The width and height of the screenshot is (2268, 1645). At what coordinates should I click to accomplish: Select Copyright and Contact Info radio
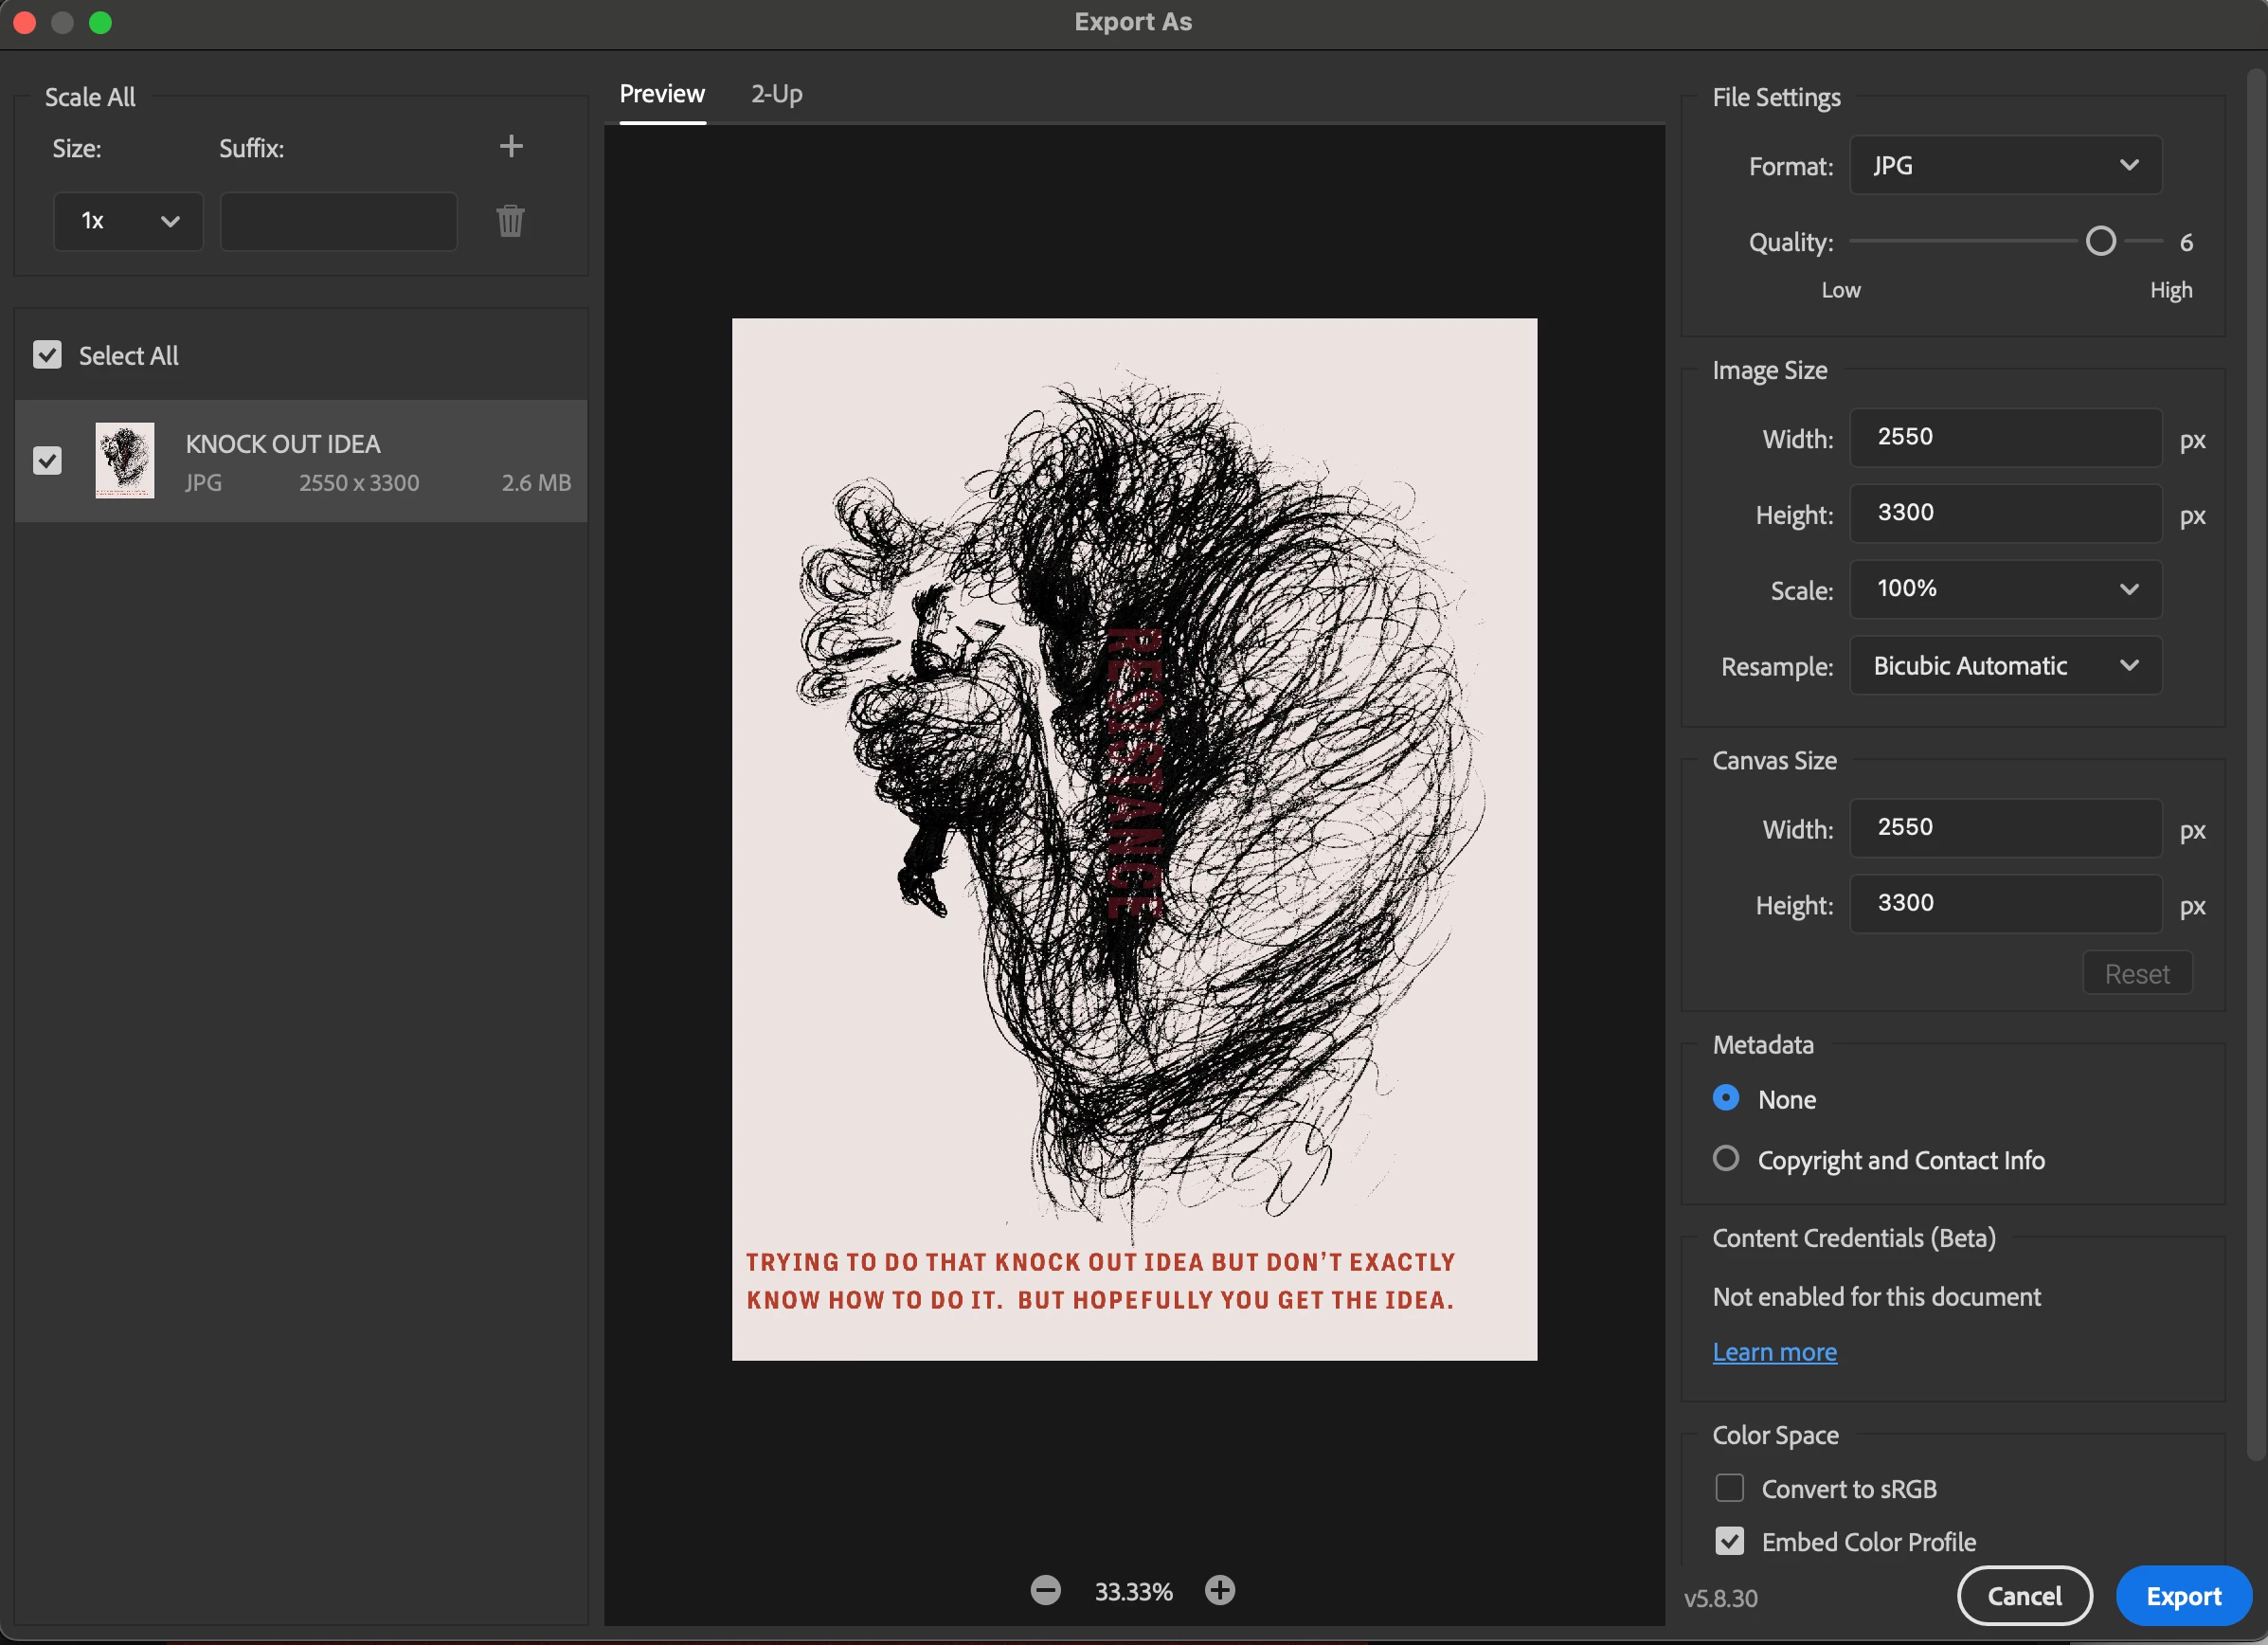tap(1726, 1159)
